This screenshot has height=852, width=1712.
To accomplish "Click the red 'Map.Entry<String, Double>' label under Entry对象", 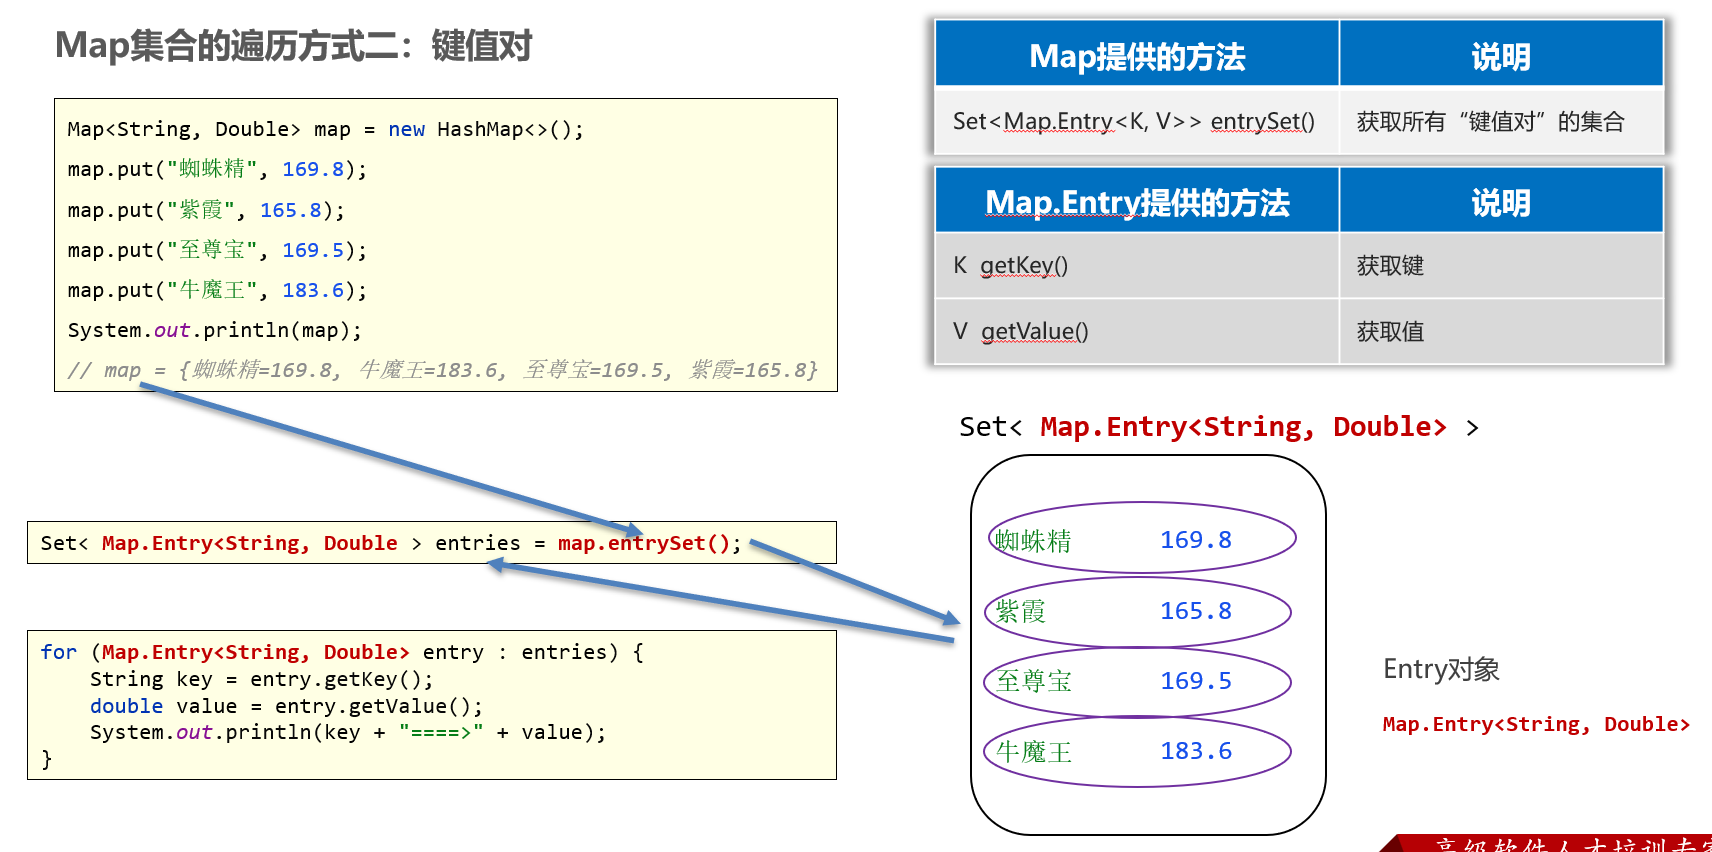I will 1536,724.
